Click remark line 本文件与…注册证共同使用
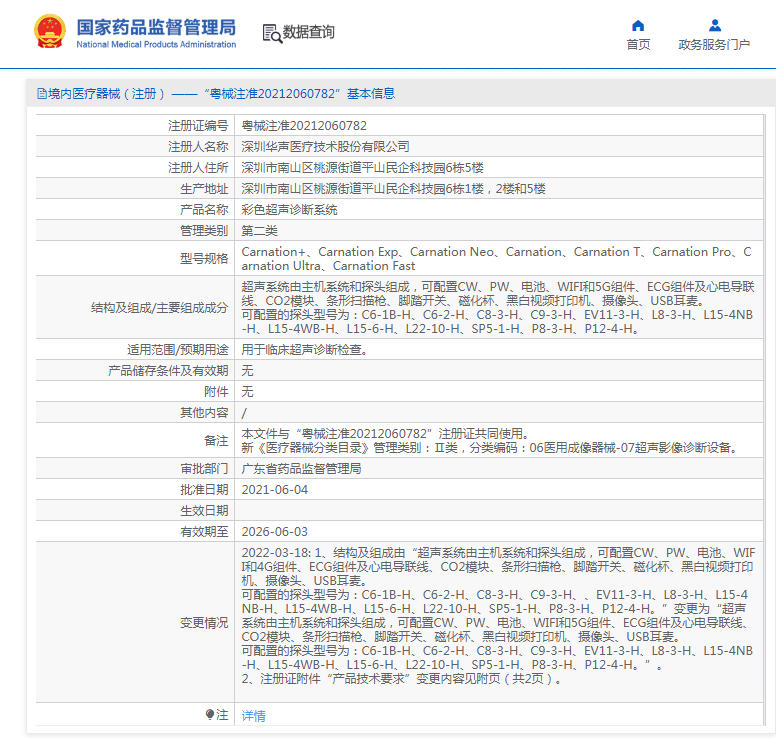776x738 pixels. [387, 434]
